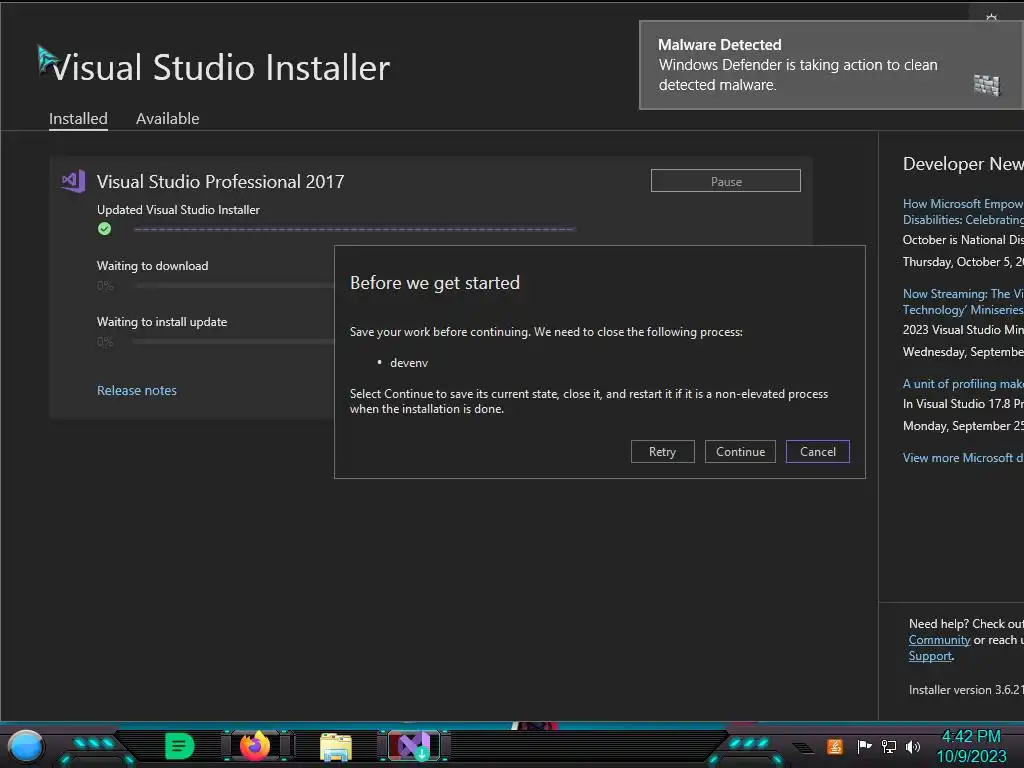Open File Explorer from the taskbar
The height and width of the screenshot is (768, 1024).
pos(336,746)
